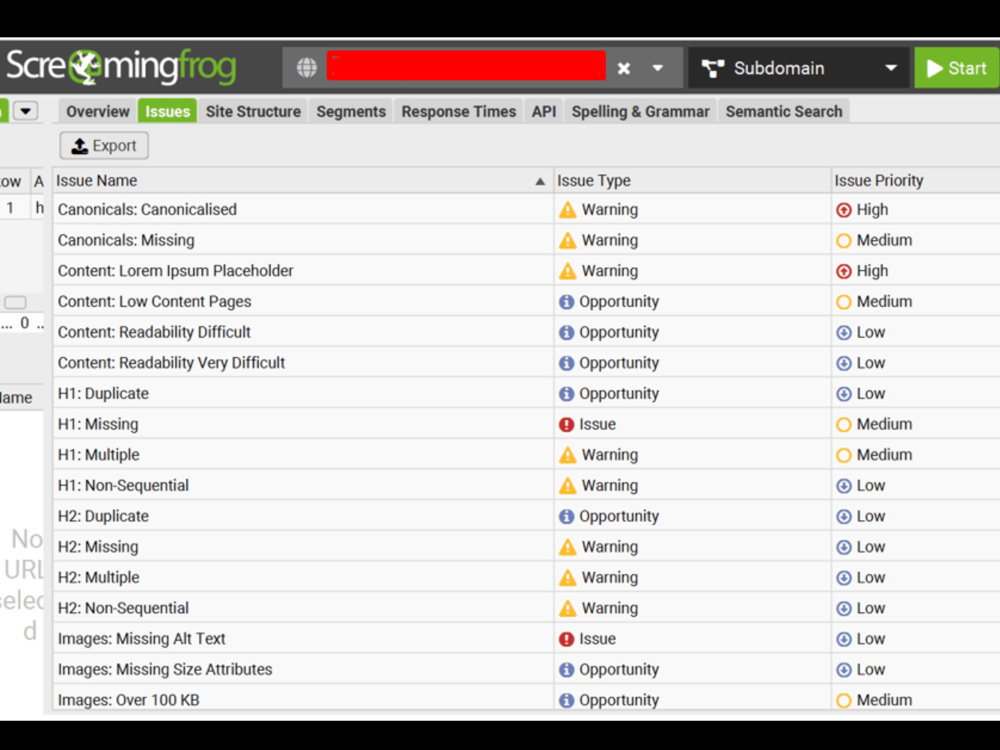Click Medium priority icon for H1: Missing
1000x750 pixels.
click(844, 424)
